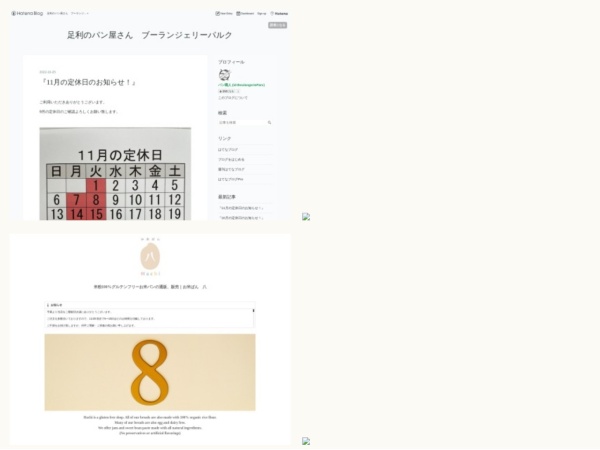Open the はてなブログPro sidebar link

pos(230,179)
